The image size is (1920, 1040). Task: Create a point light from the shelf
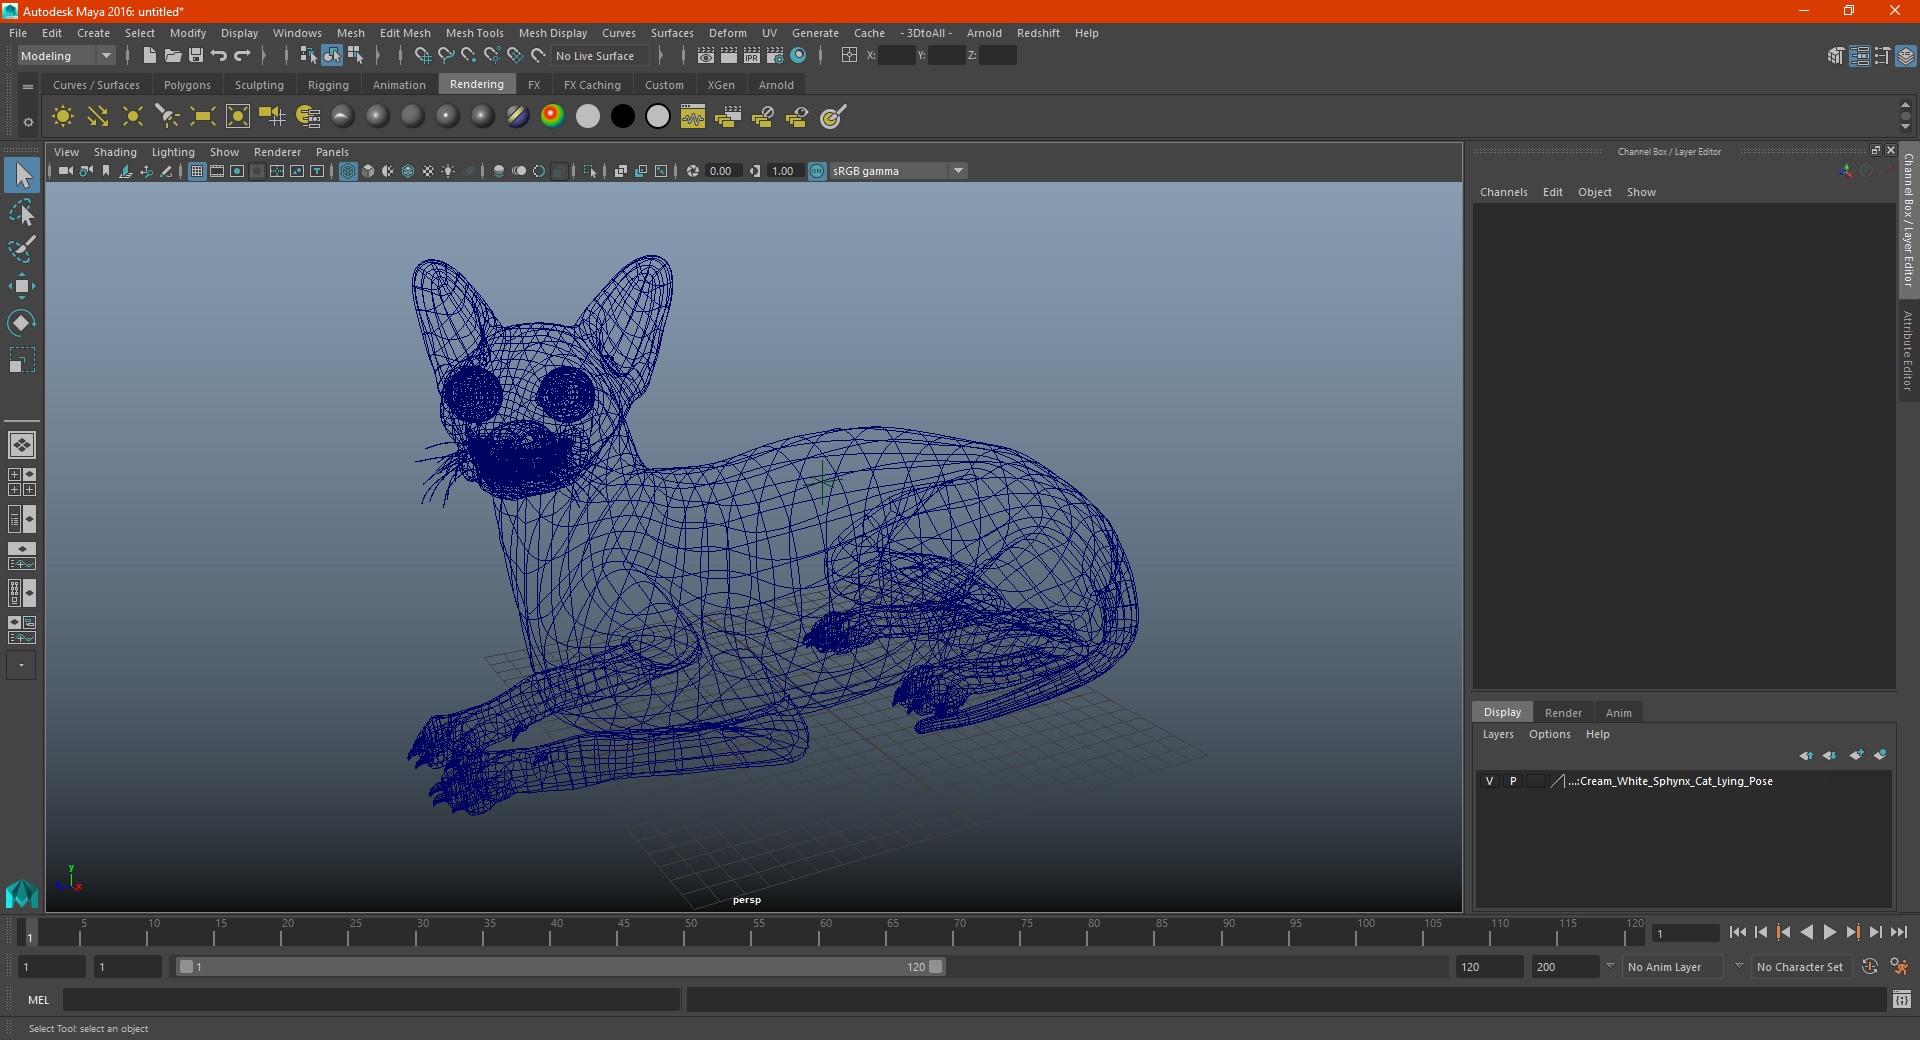click(x=133, y=117)
